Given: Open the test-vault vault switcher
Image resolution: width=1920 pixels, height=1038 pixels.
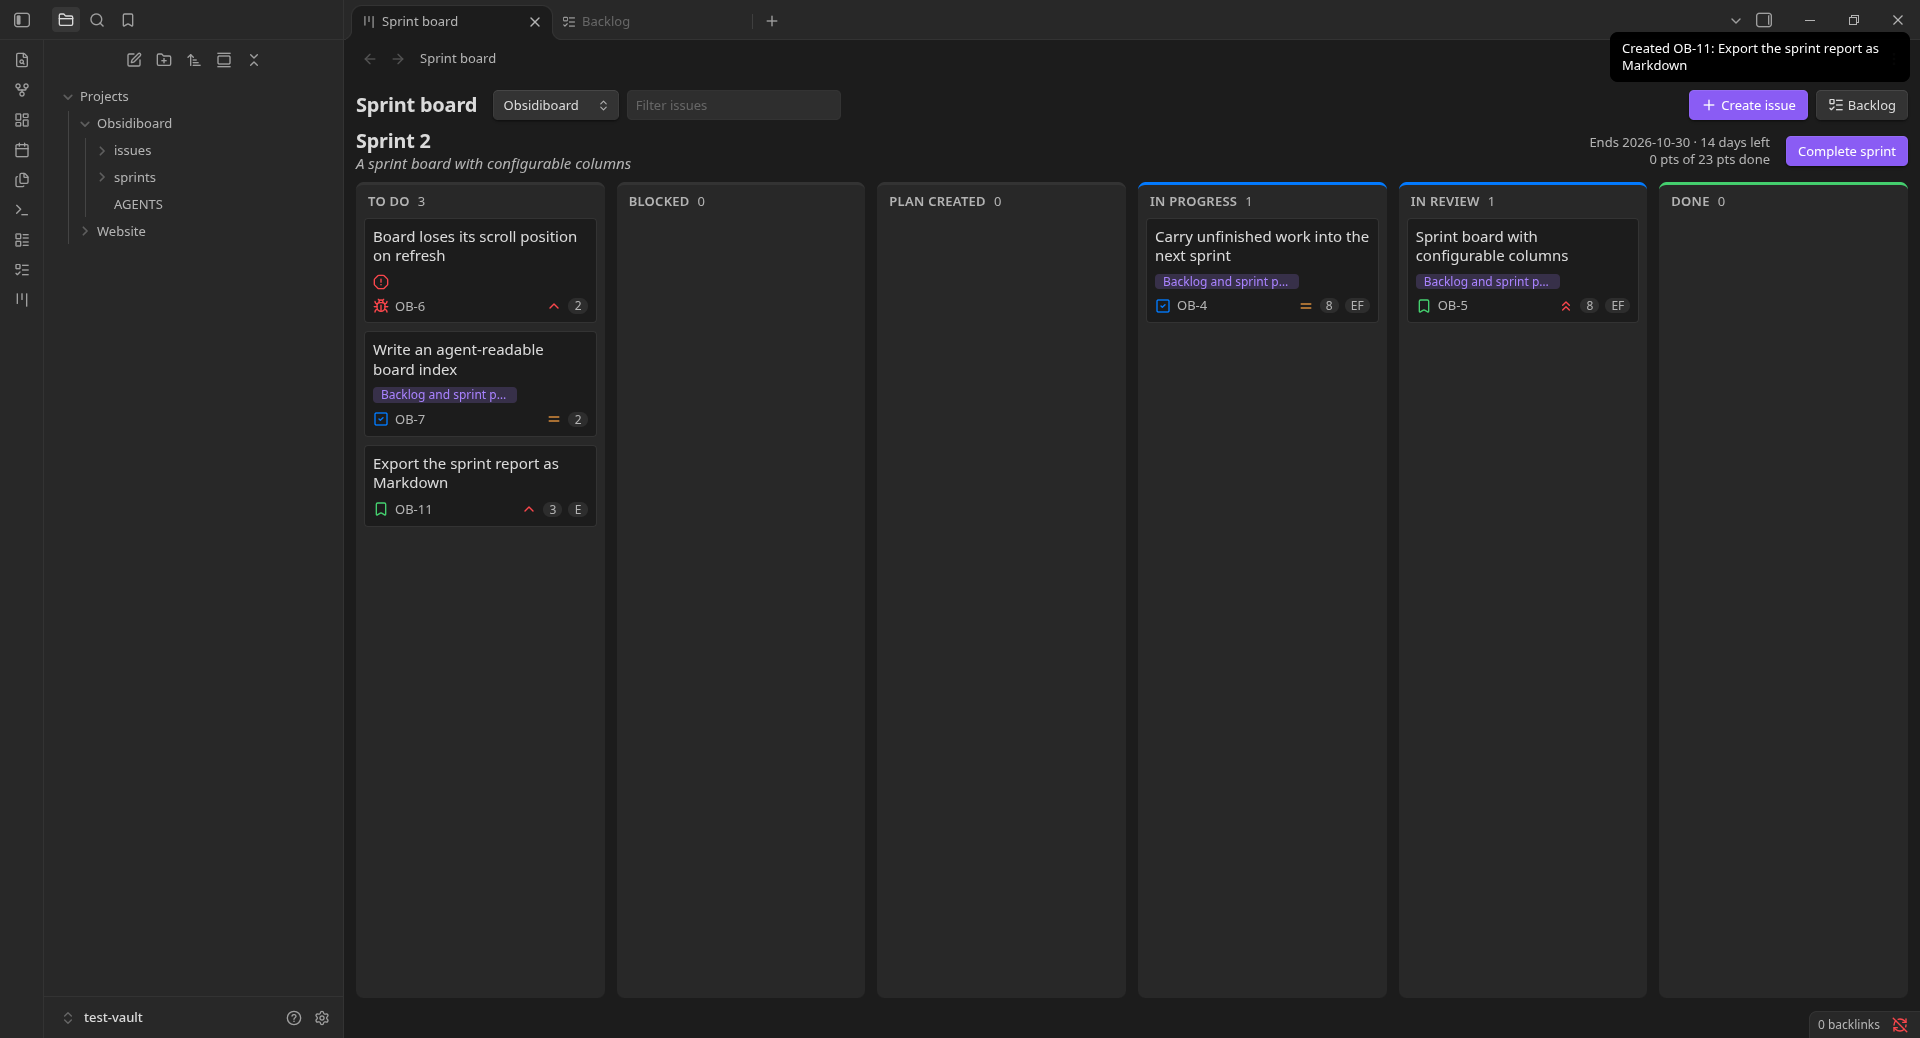Looking at the screenshot, I should [x=104, y=1018].
